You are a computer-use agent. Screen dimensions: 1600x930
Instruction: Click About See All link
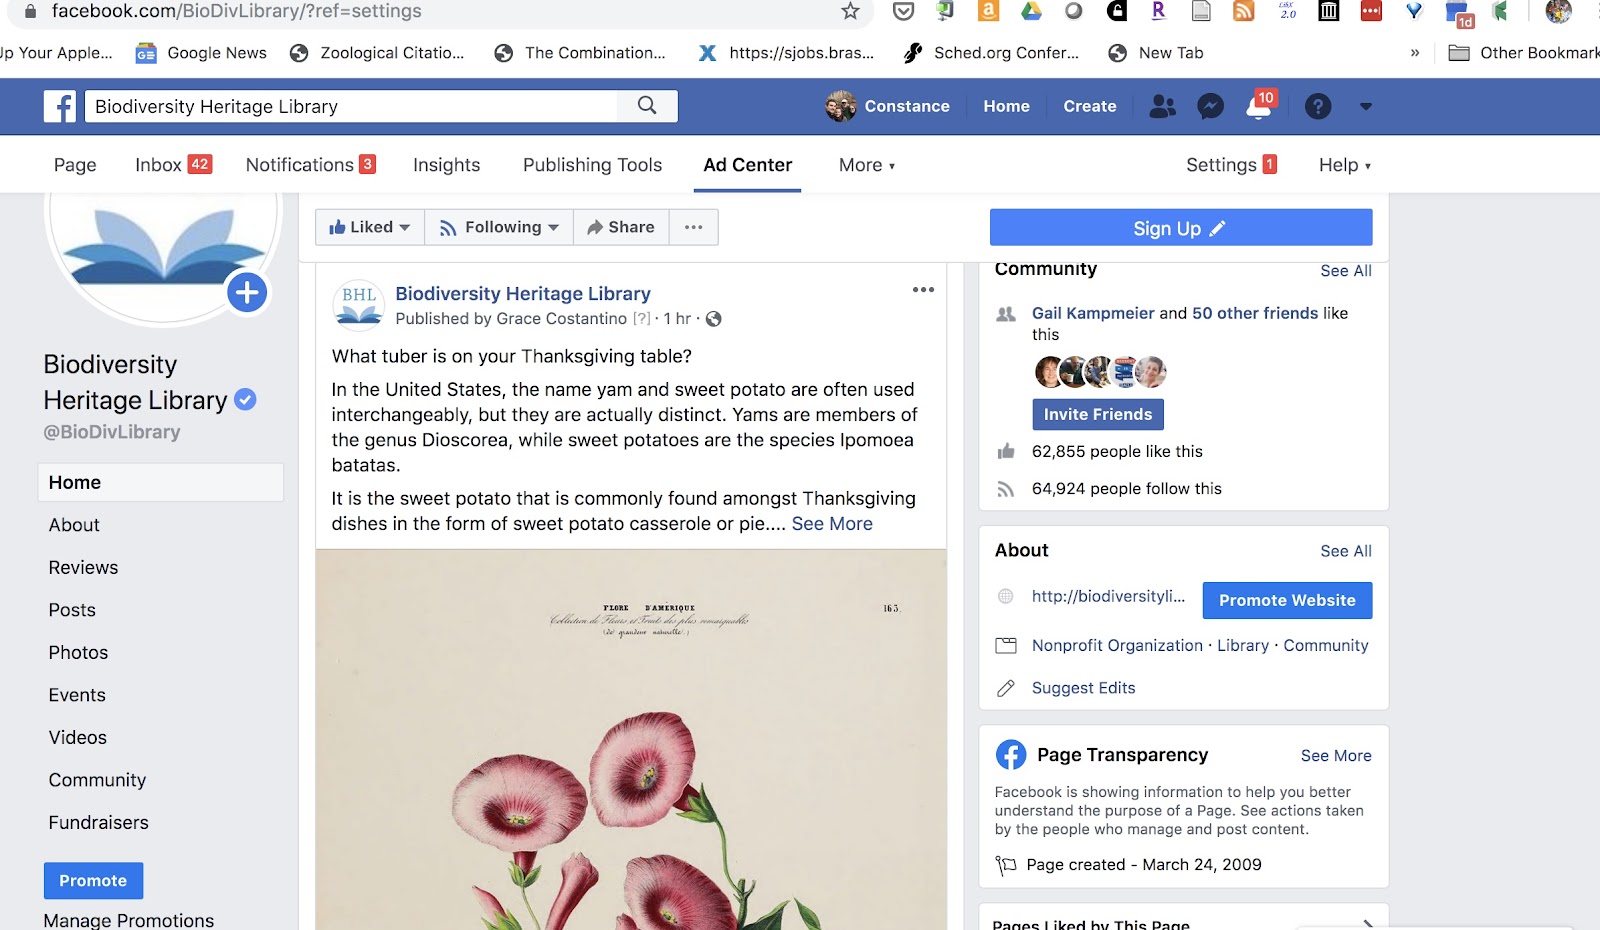coord(1346,551)
